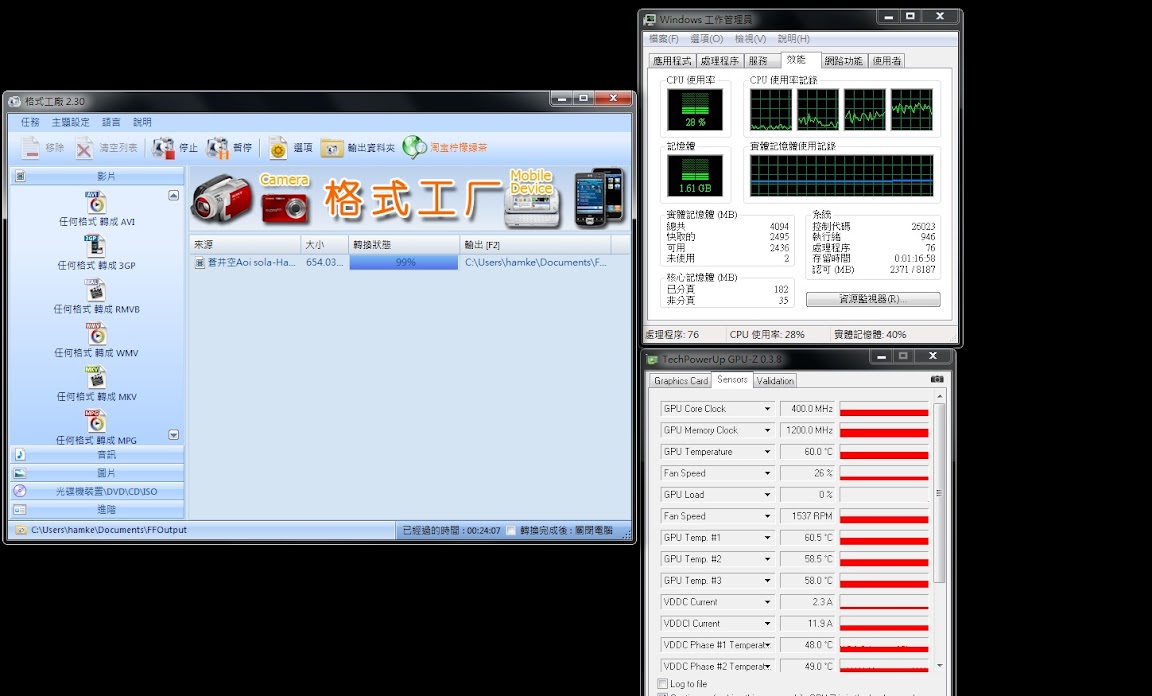Switch to the Graphics Card tab in GPU-Z

[680, 381]
